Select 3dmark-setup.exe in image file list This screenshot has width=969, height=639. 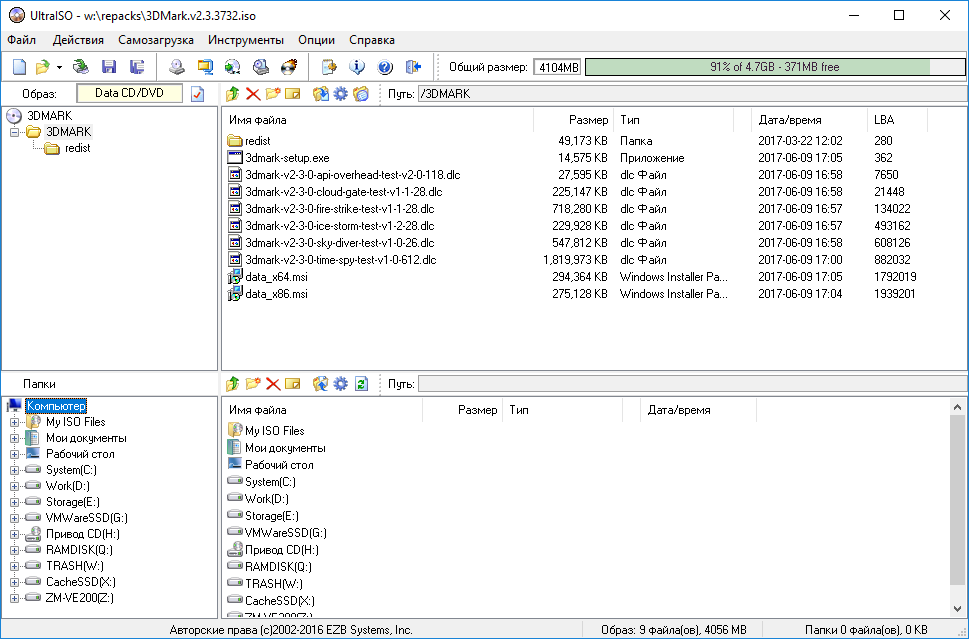tap(287, 158)
